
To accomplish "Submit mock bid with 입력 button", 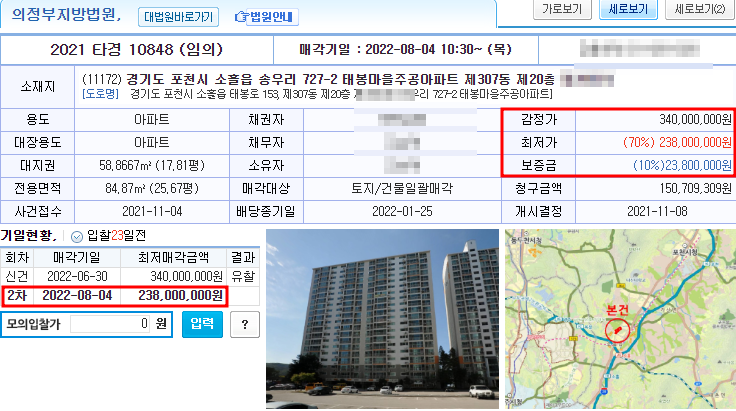I will (x=202, y=324).
